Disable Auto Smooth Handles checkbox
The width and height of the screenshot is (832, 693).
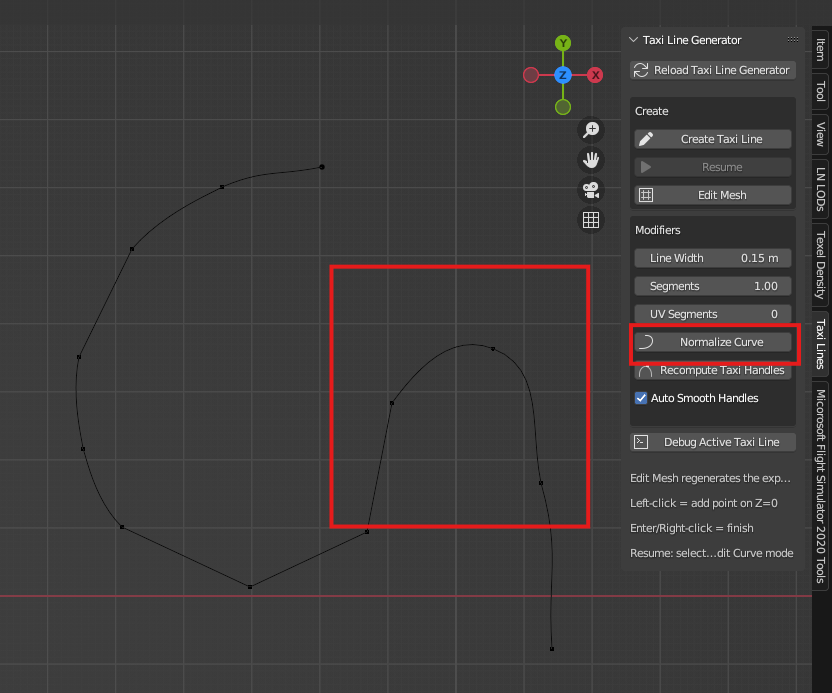[642, 398]
